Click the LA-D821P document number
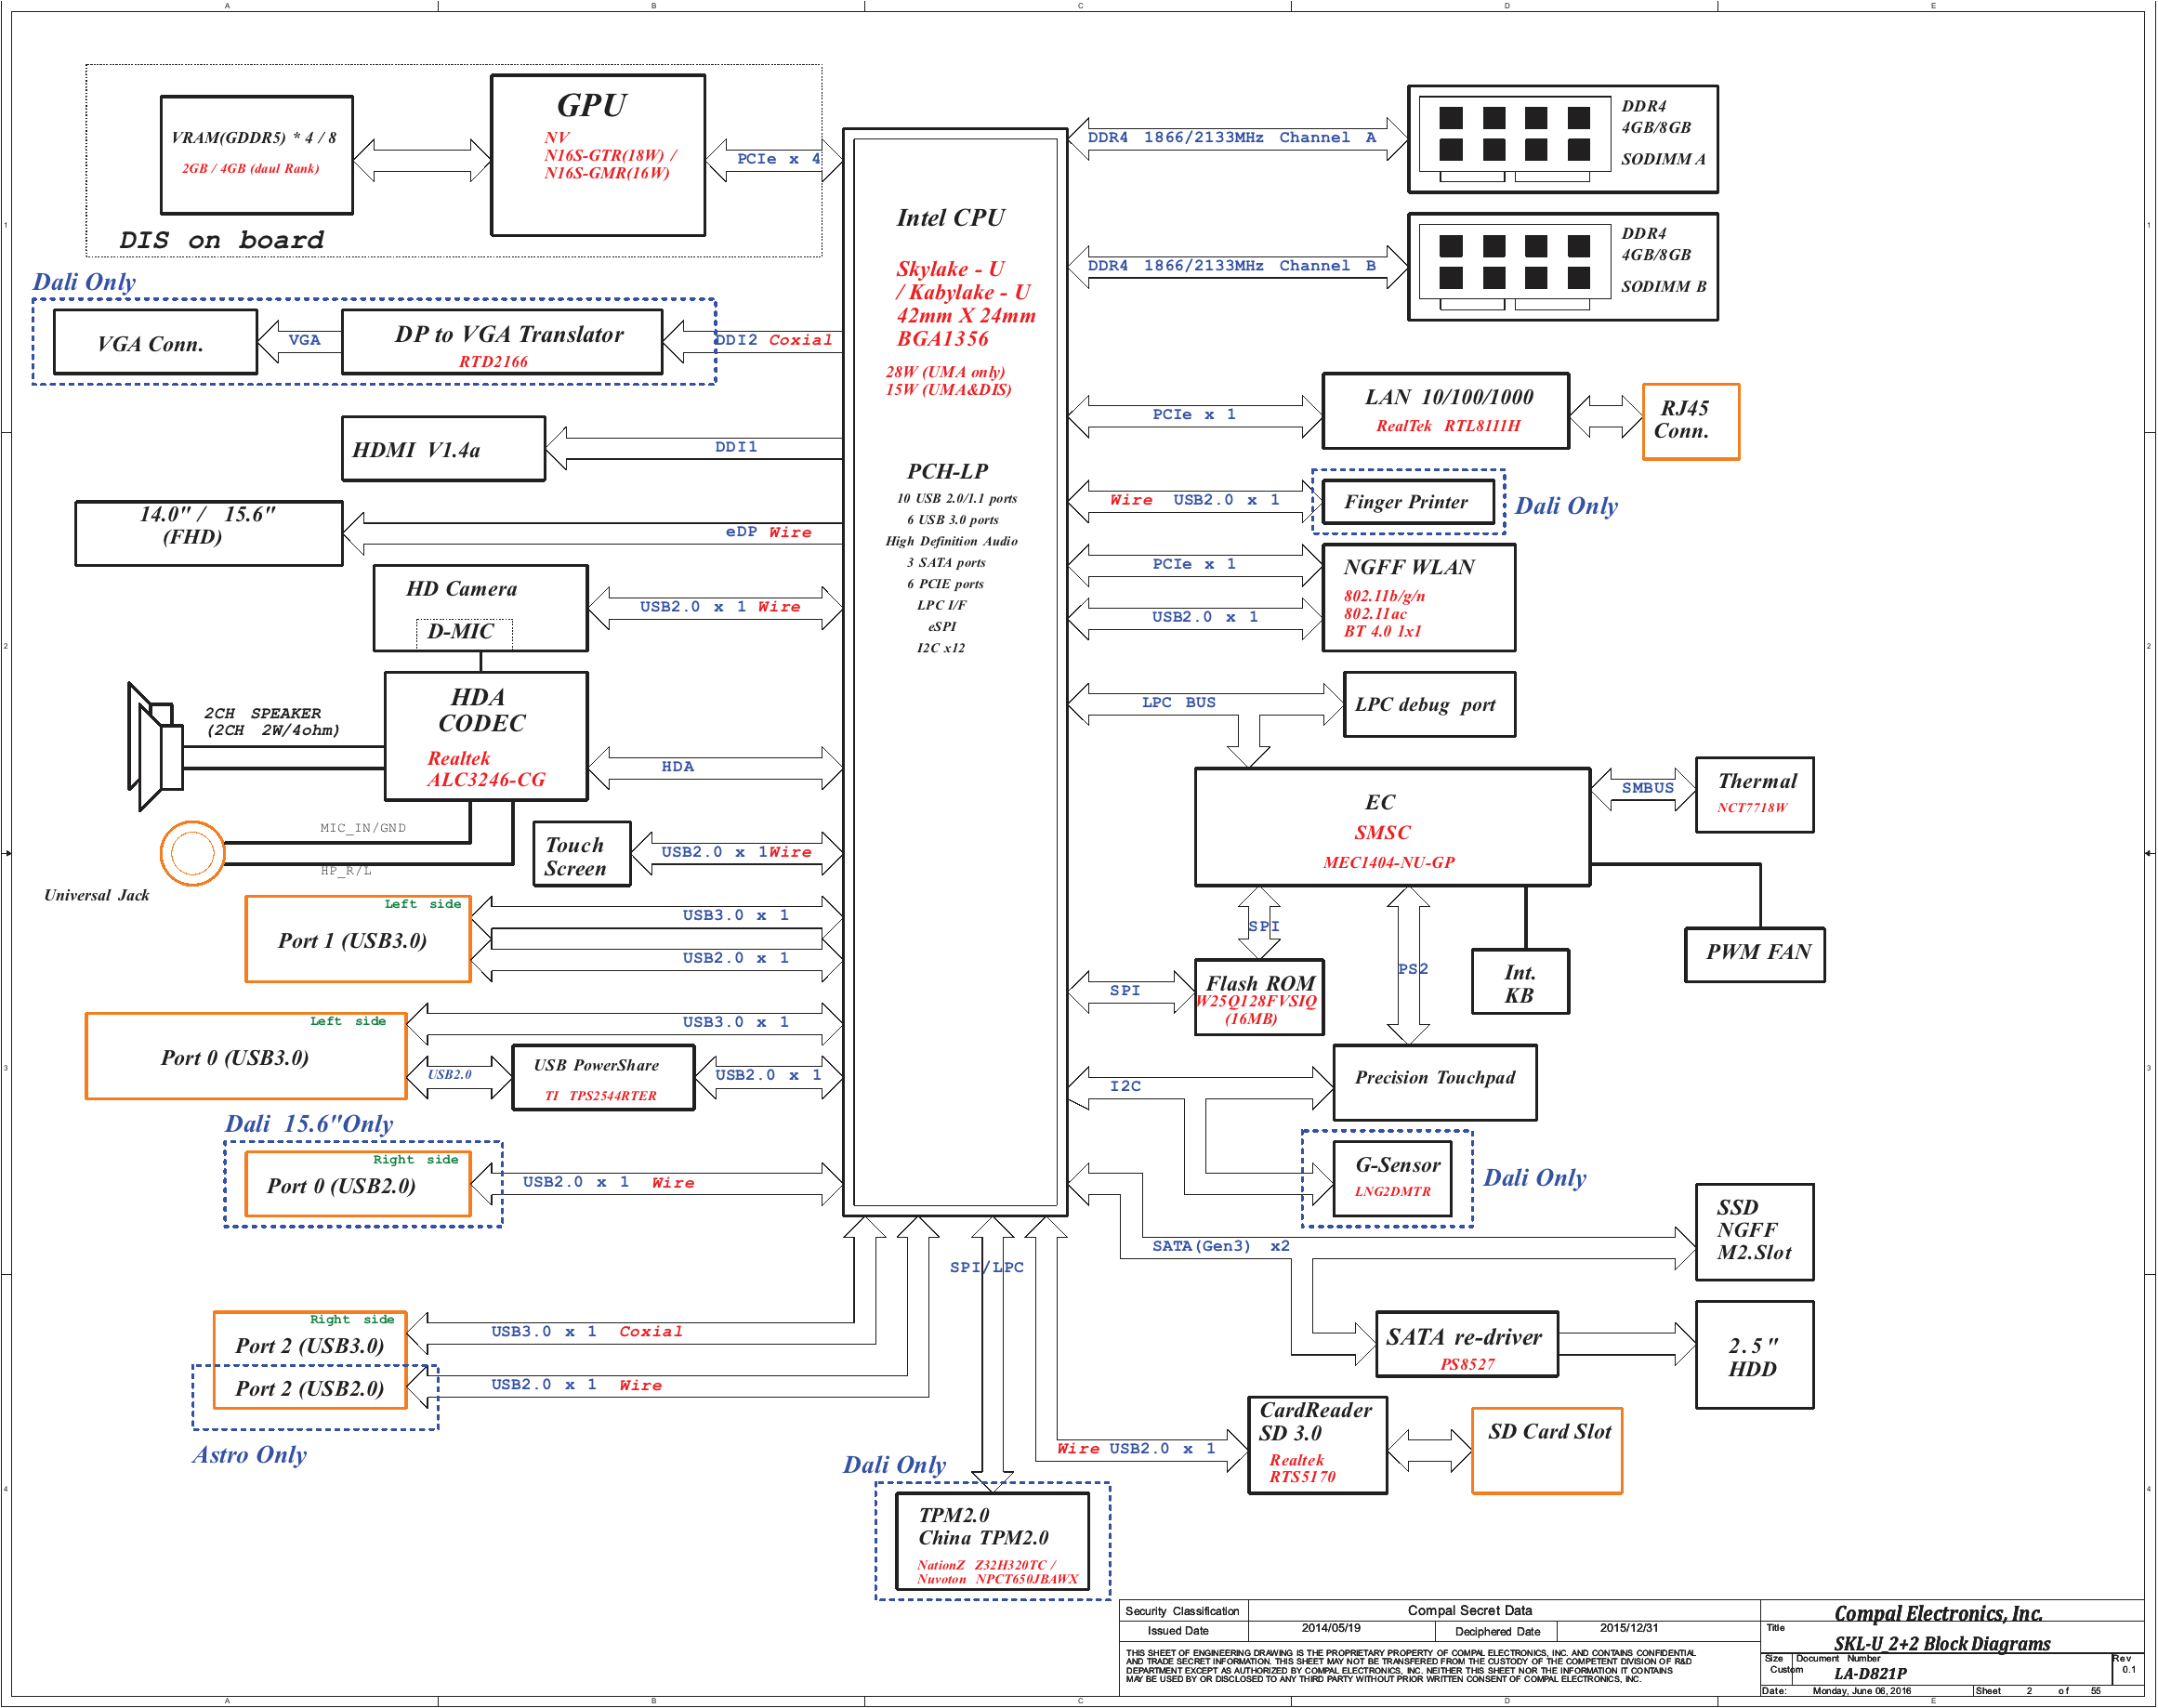The height and width of the screenshot is (1708, 2158). pyautogui.click(x=1869, y=1673)
